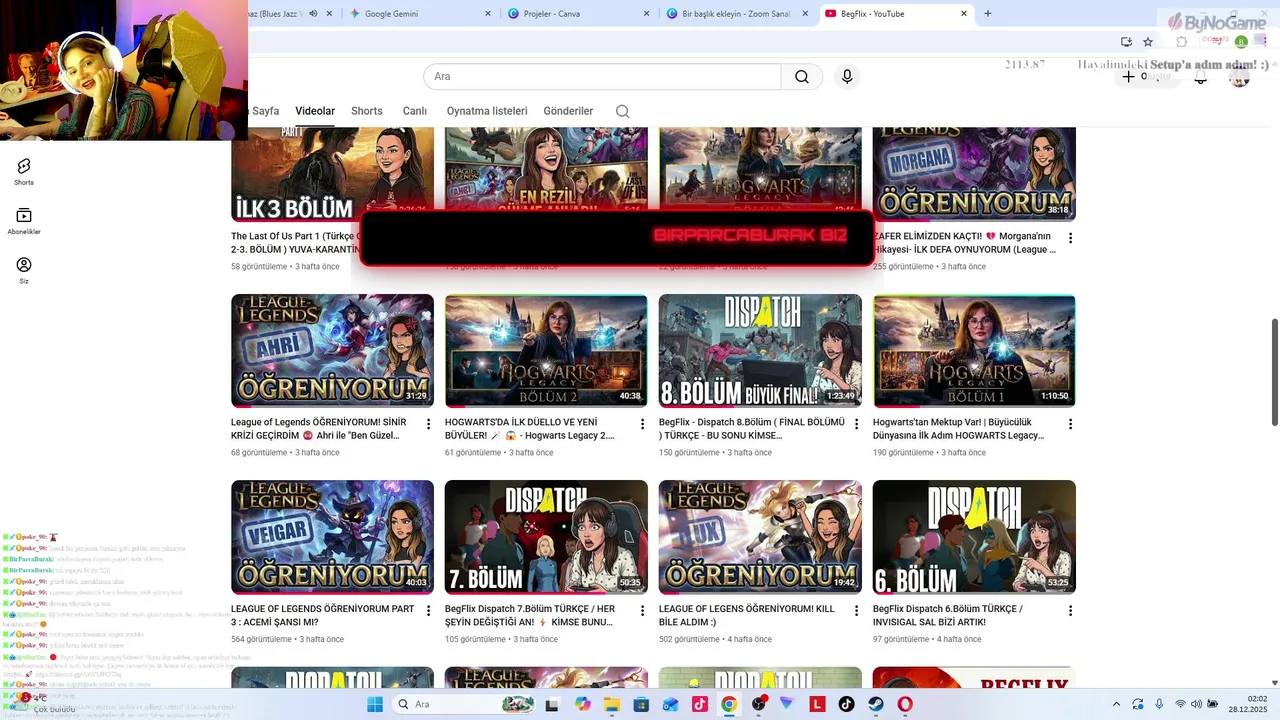Open Chrome extensions puzzle icon

point(1181,42)
